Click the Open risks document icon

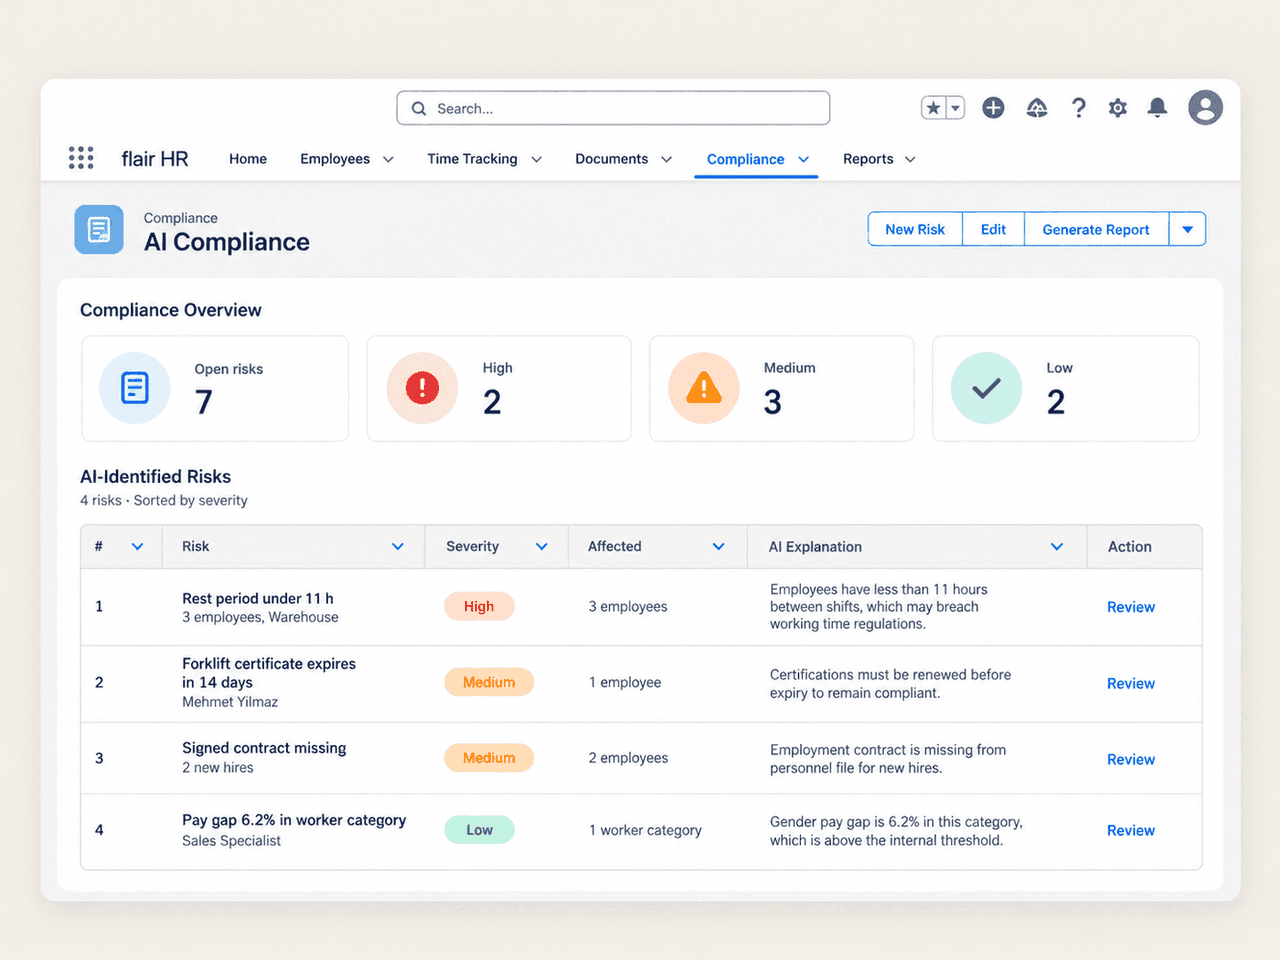point(135,388)
